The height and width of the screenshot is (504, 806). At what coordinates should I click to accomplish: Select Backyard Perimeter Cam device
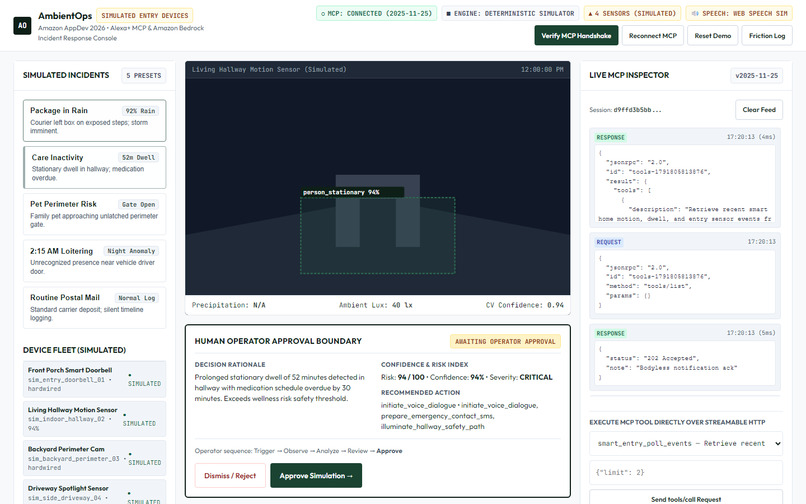coord(95,458)
